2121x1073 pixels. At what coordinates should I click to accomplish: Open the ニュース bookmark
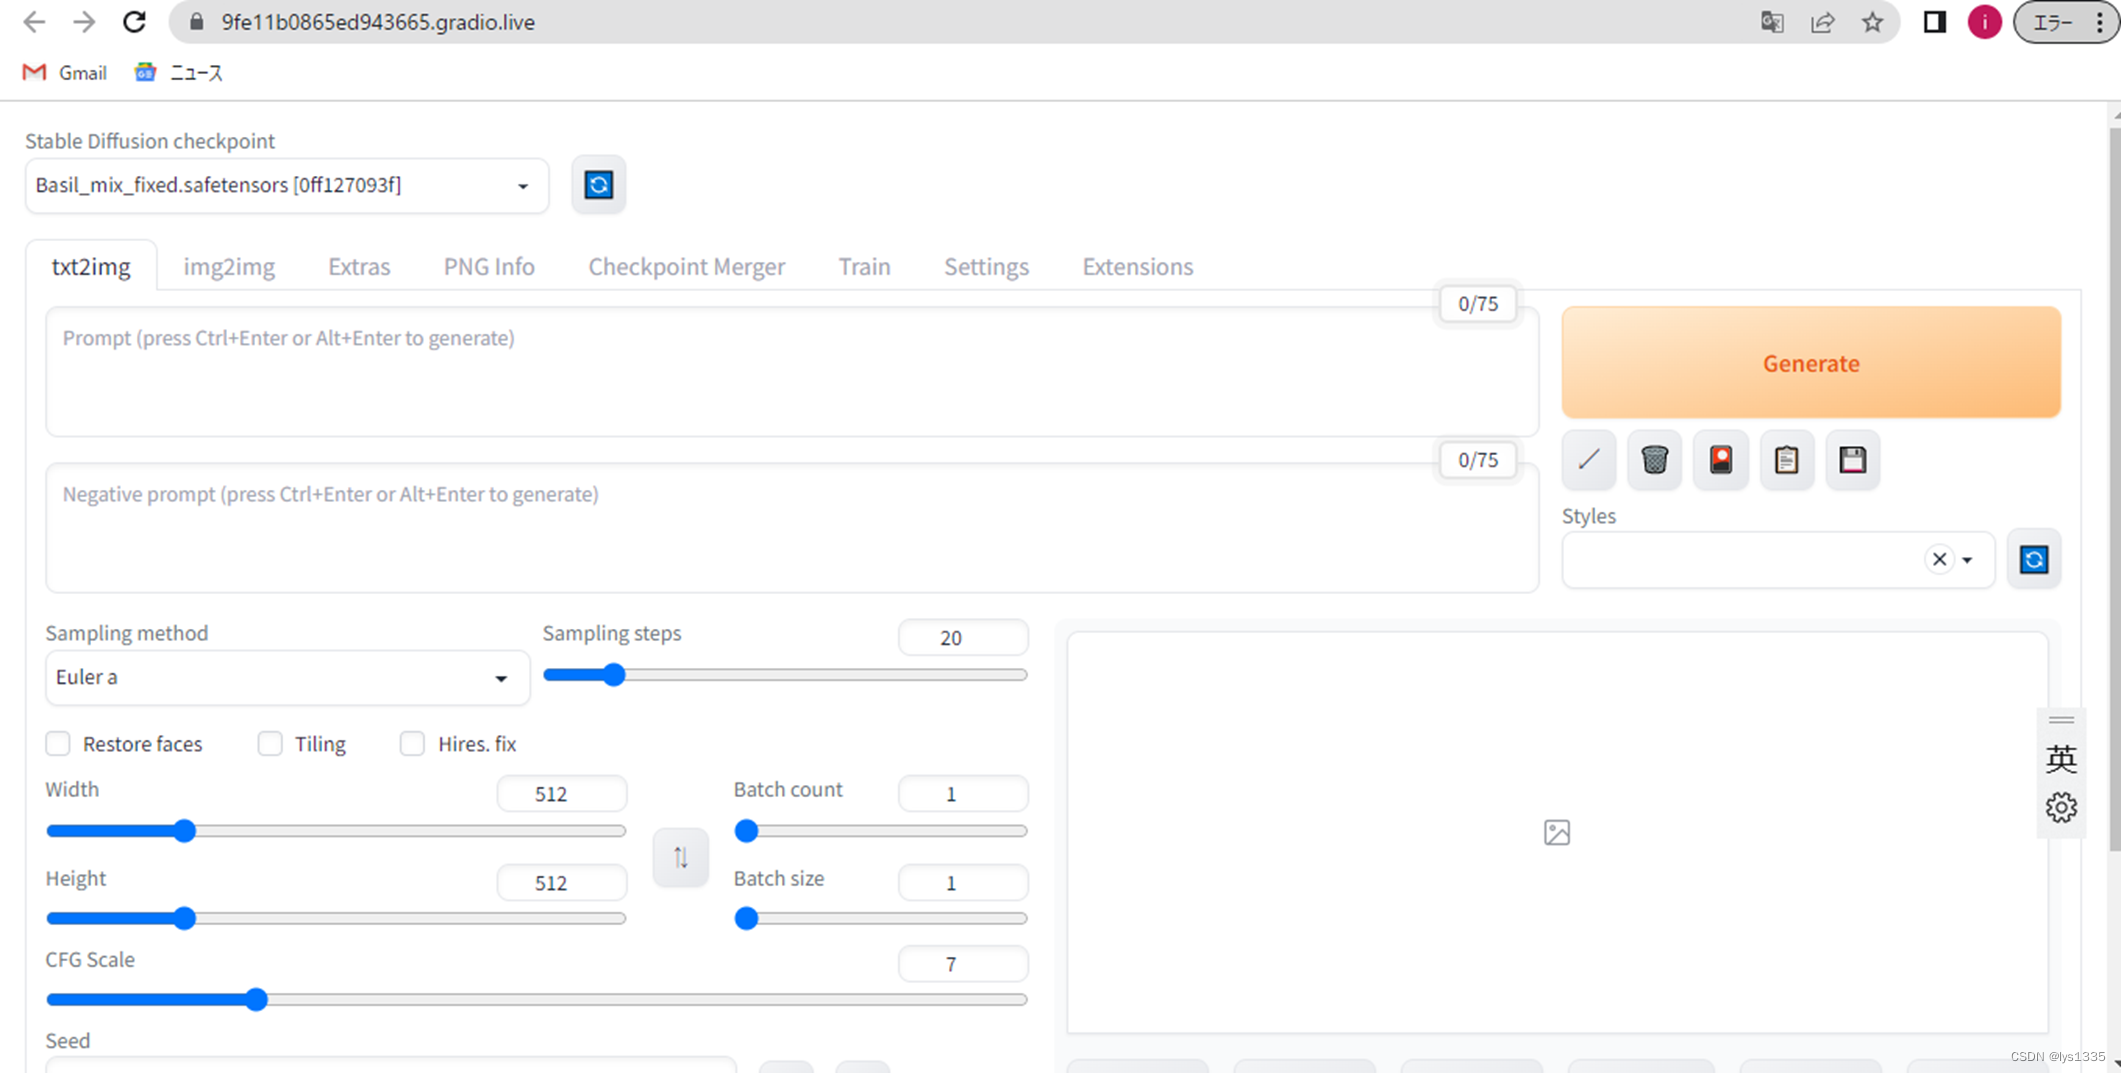179,72
